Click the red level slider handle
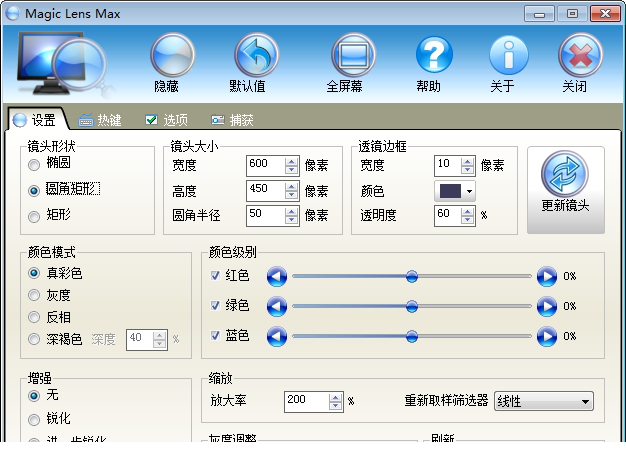The height and width of the screenshot is (459, 626). click(412, 276)
